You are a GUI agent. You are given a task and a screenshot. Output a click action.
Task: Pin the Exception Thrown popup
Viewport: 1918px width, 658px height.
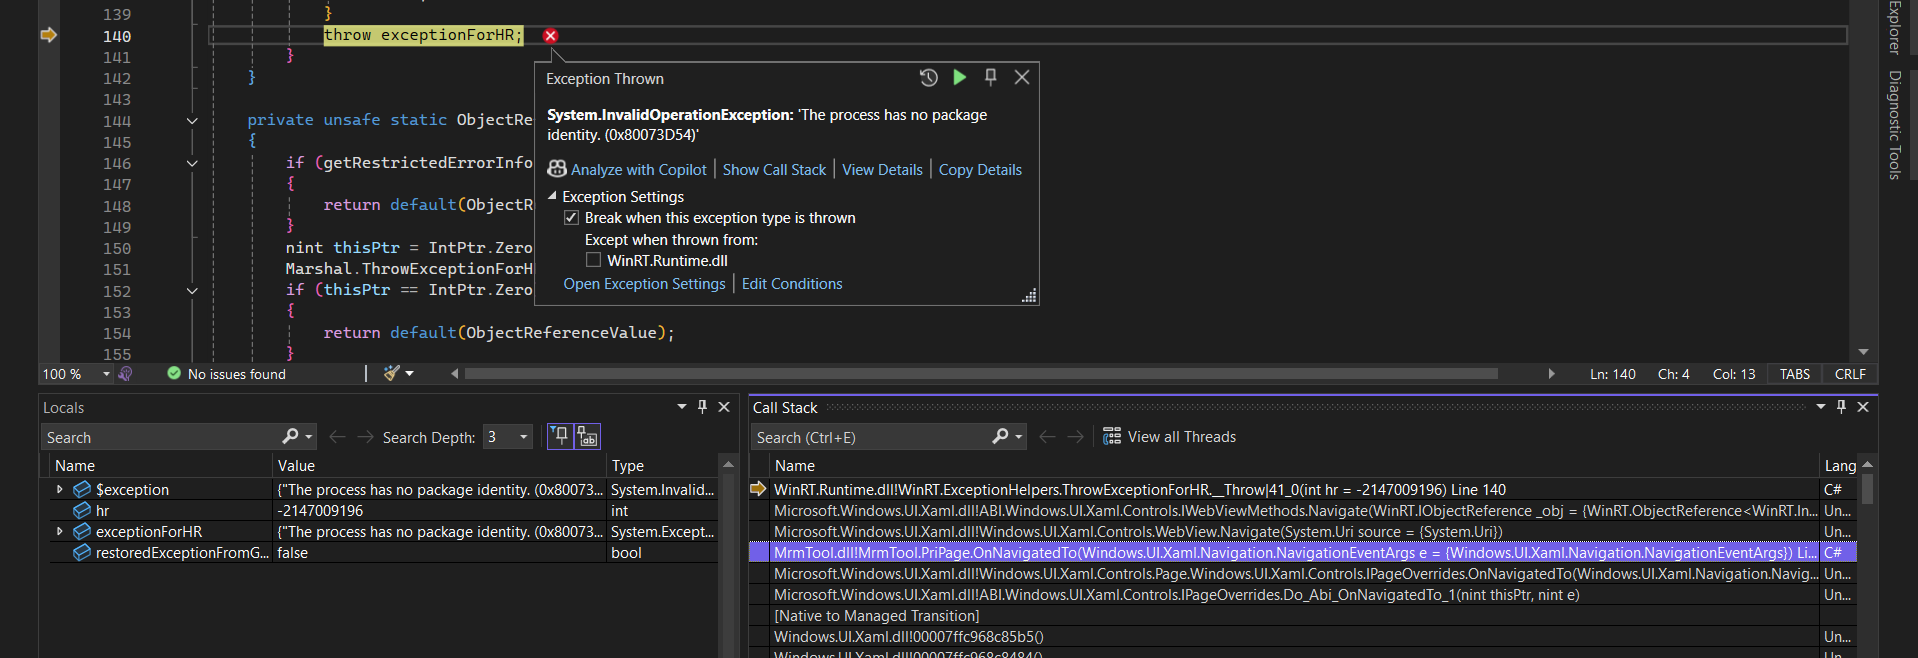point(990,77)
